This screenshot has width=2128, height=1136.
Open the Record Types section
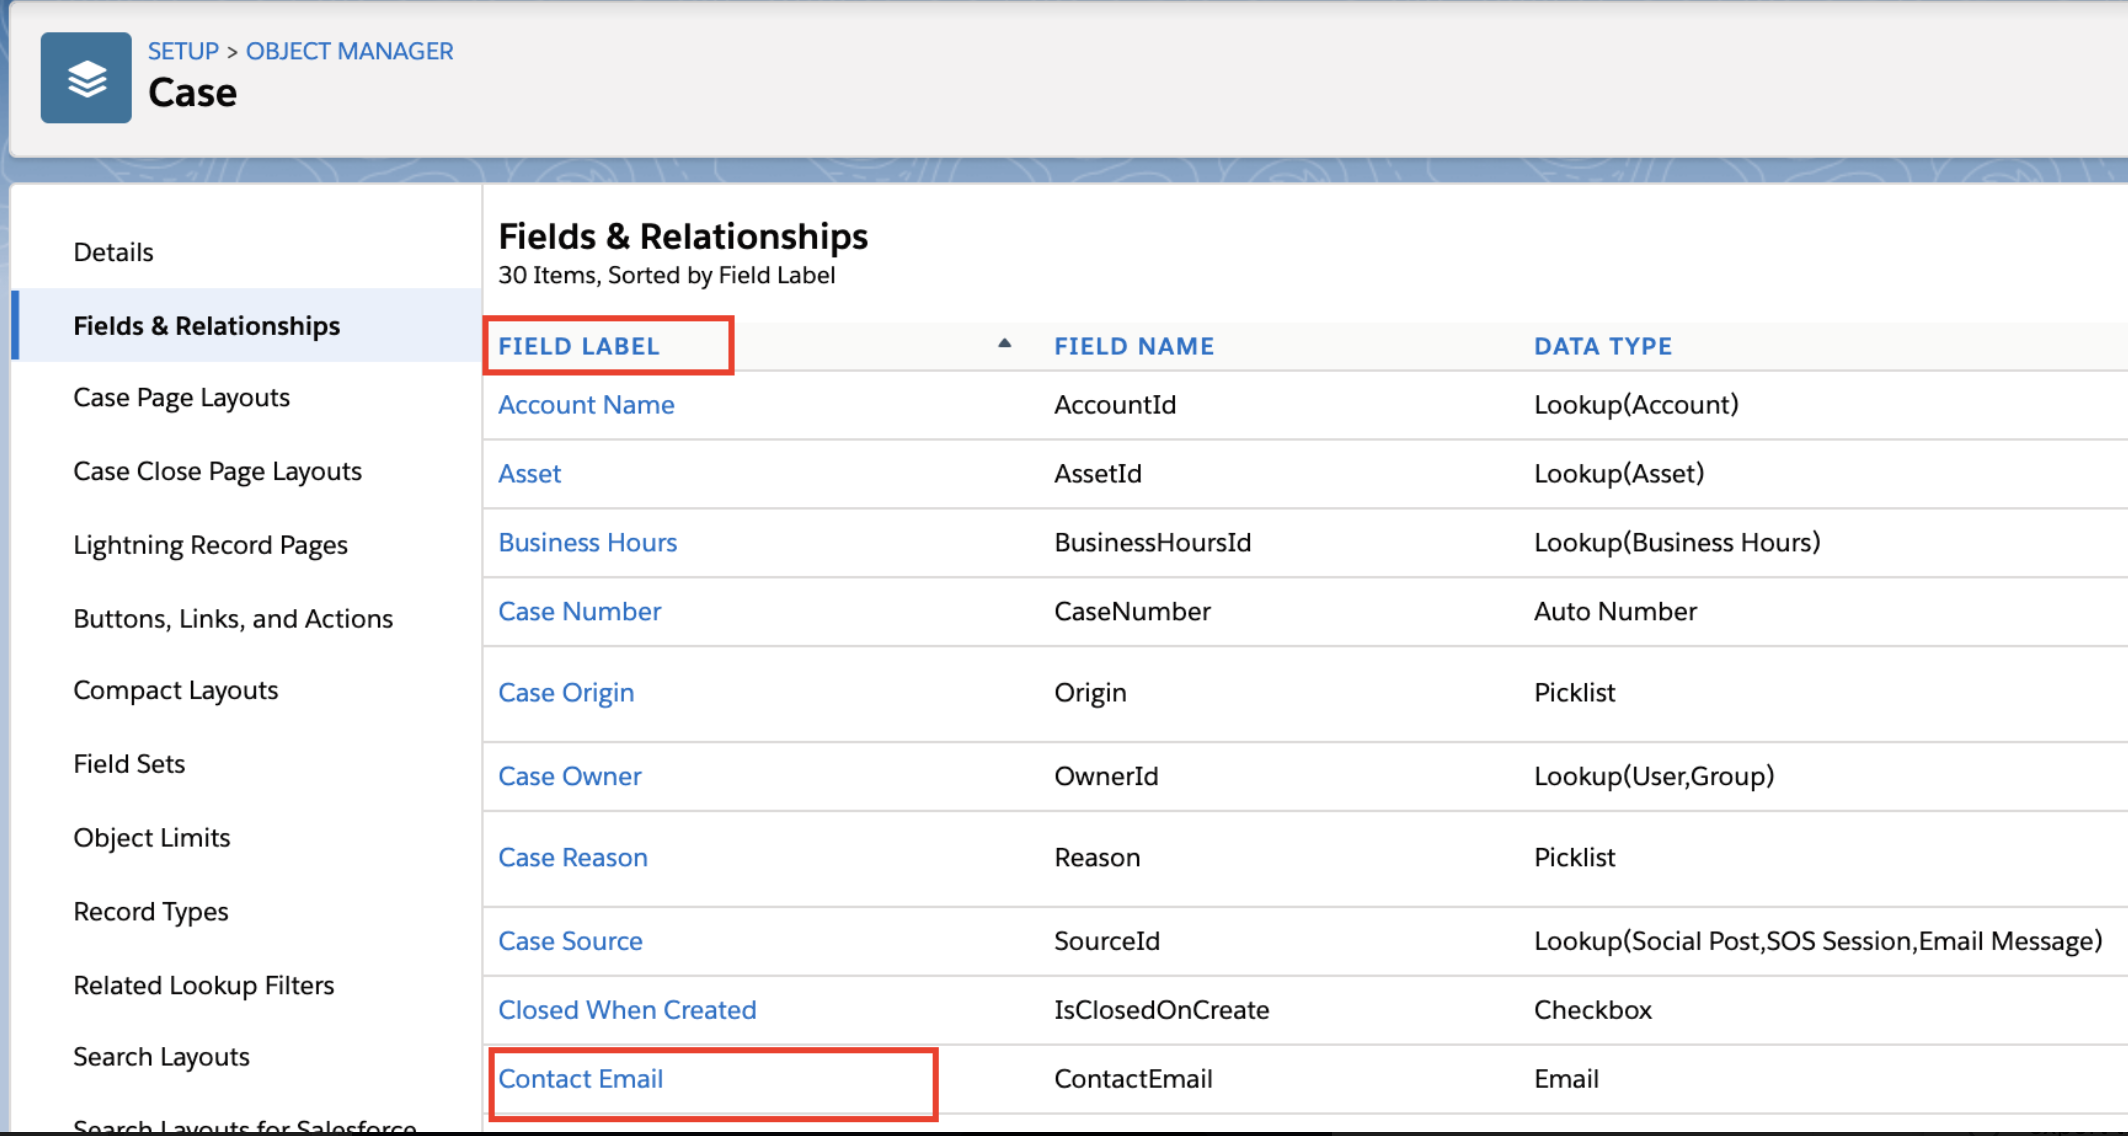tap(151, 911)
